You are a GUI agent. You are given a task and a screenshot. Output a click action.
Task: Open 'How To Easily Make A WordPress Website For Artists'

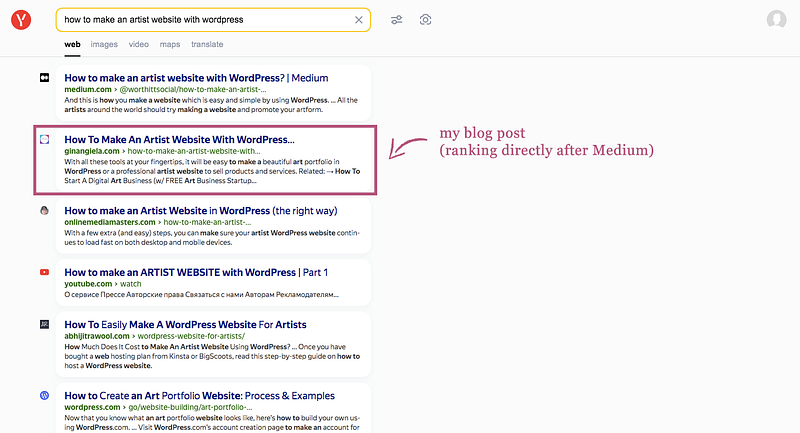(x=185, y=325)
